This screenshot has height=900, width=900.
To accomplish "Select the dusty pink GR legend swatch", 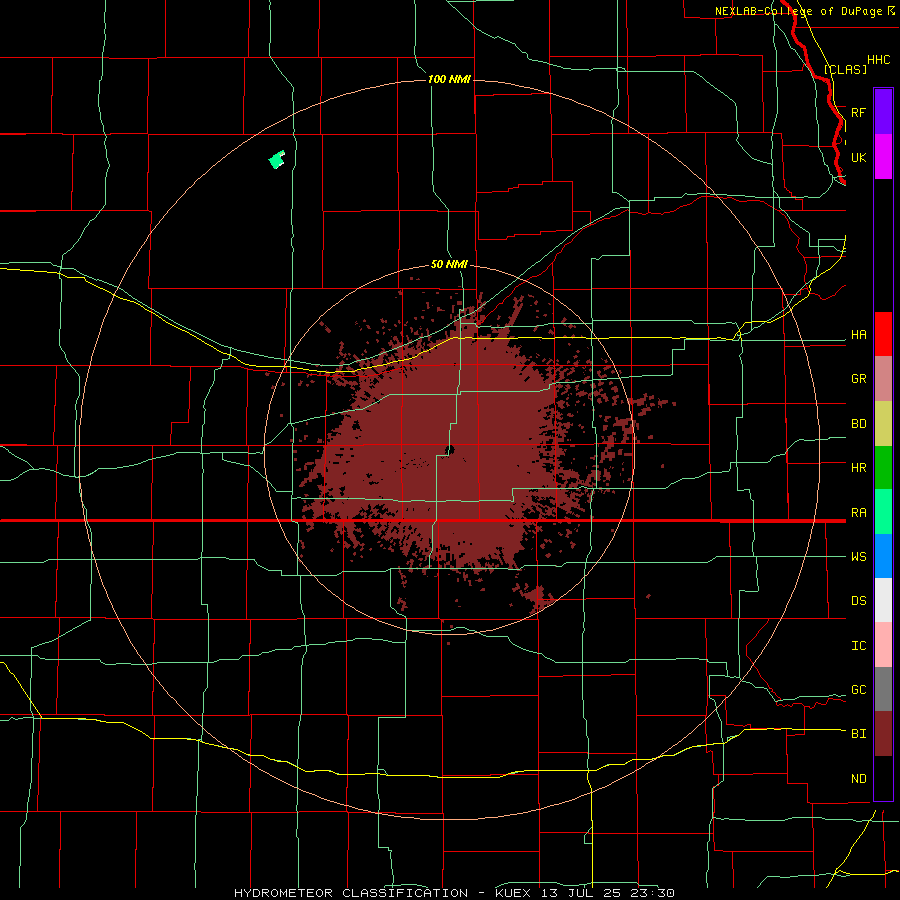I will (x=883, y=379).
